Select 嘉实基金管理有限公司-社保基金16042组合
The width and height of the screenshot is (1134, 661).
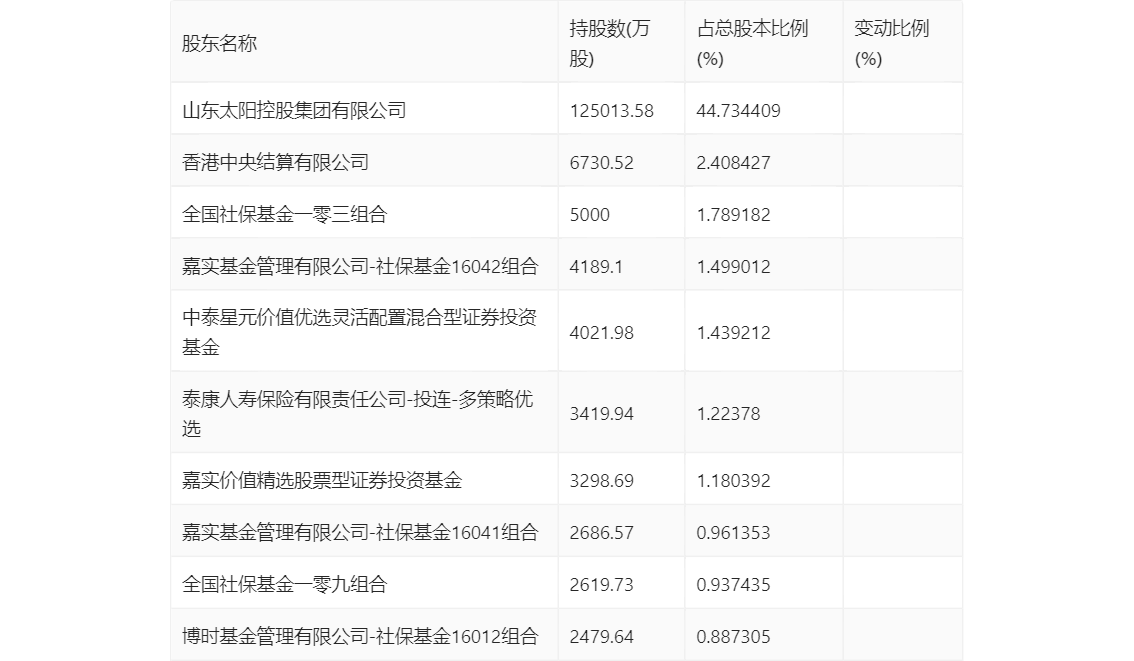pyautogui.click(x=360, y=267)
